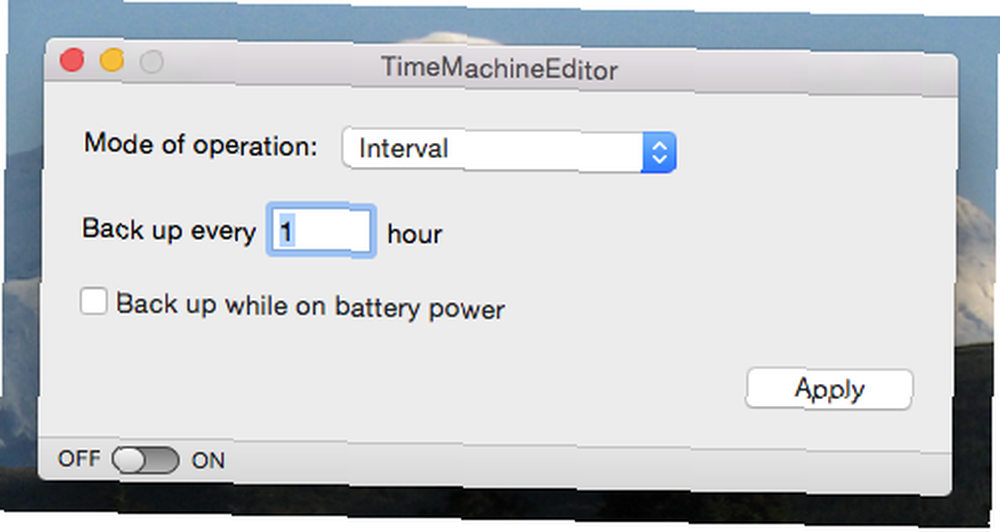Click the word Interval in the popup
This screenshot has height=532, width=1000.
point(404,149)
